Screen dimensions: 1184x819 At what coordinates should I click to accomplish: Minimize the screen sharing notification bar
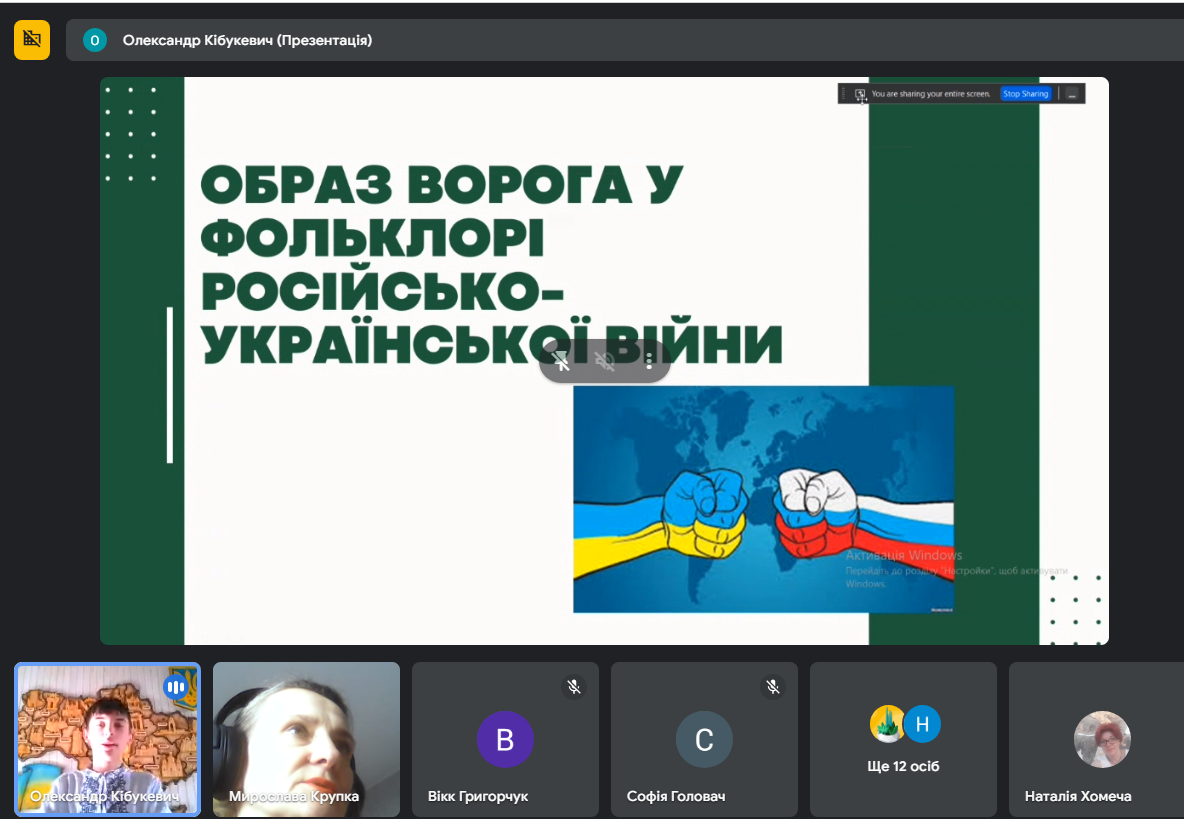point(1071,94)
